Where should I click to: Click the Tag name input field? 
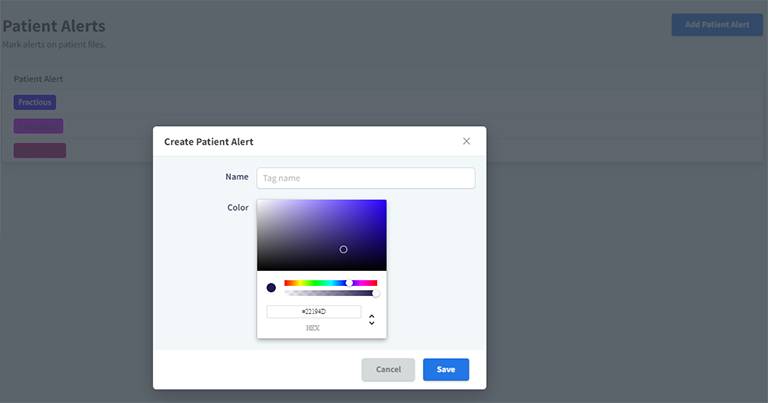coord(365,178)
